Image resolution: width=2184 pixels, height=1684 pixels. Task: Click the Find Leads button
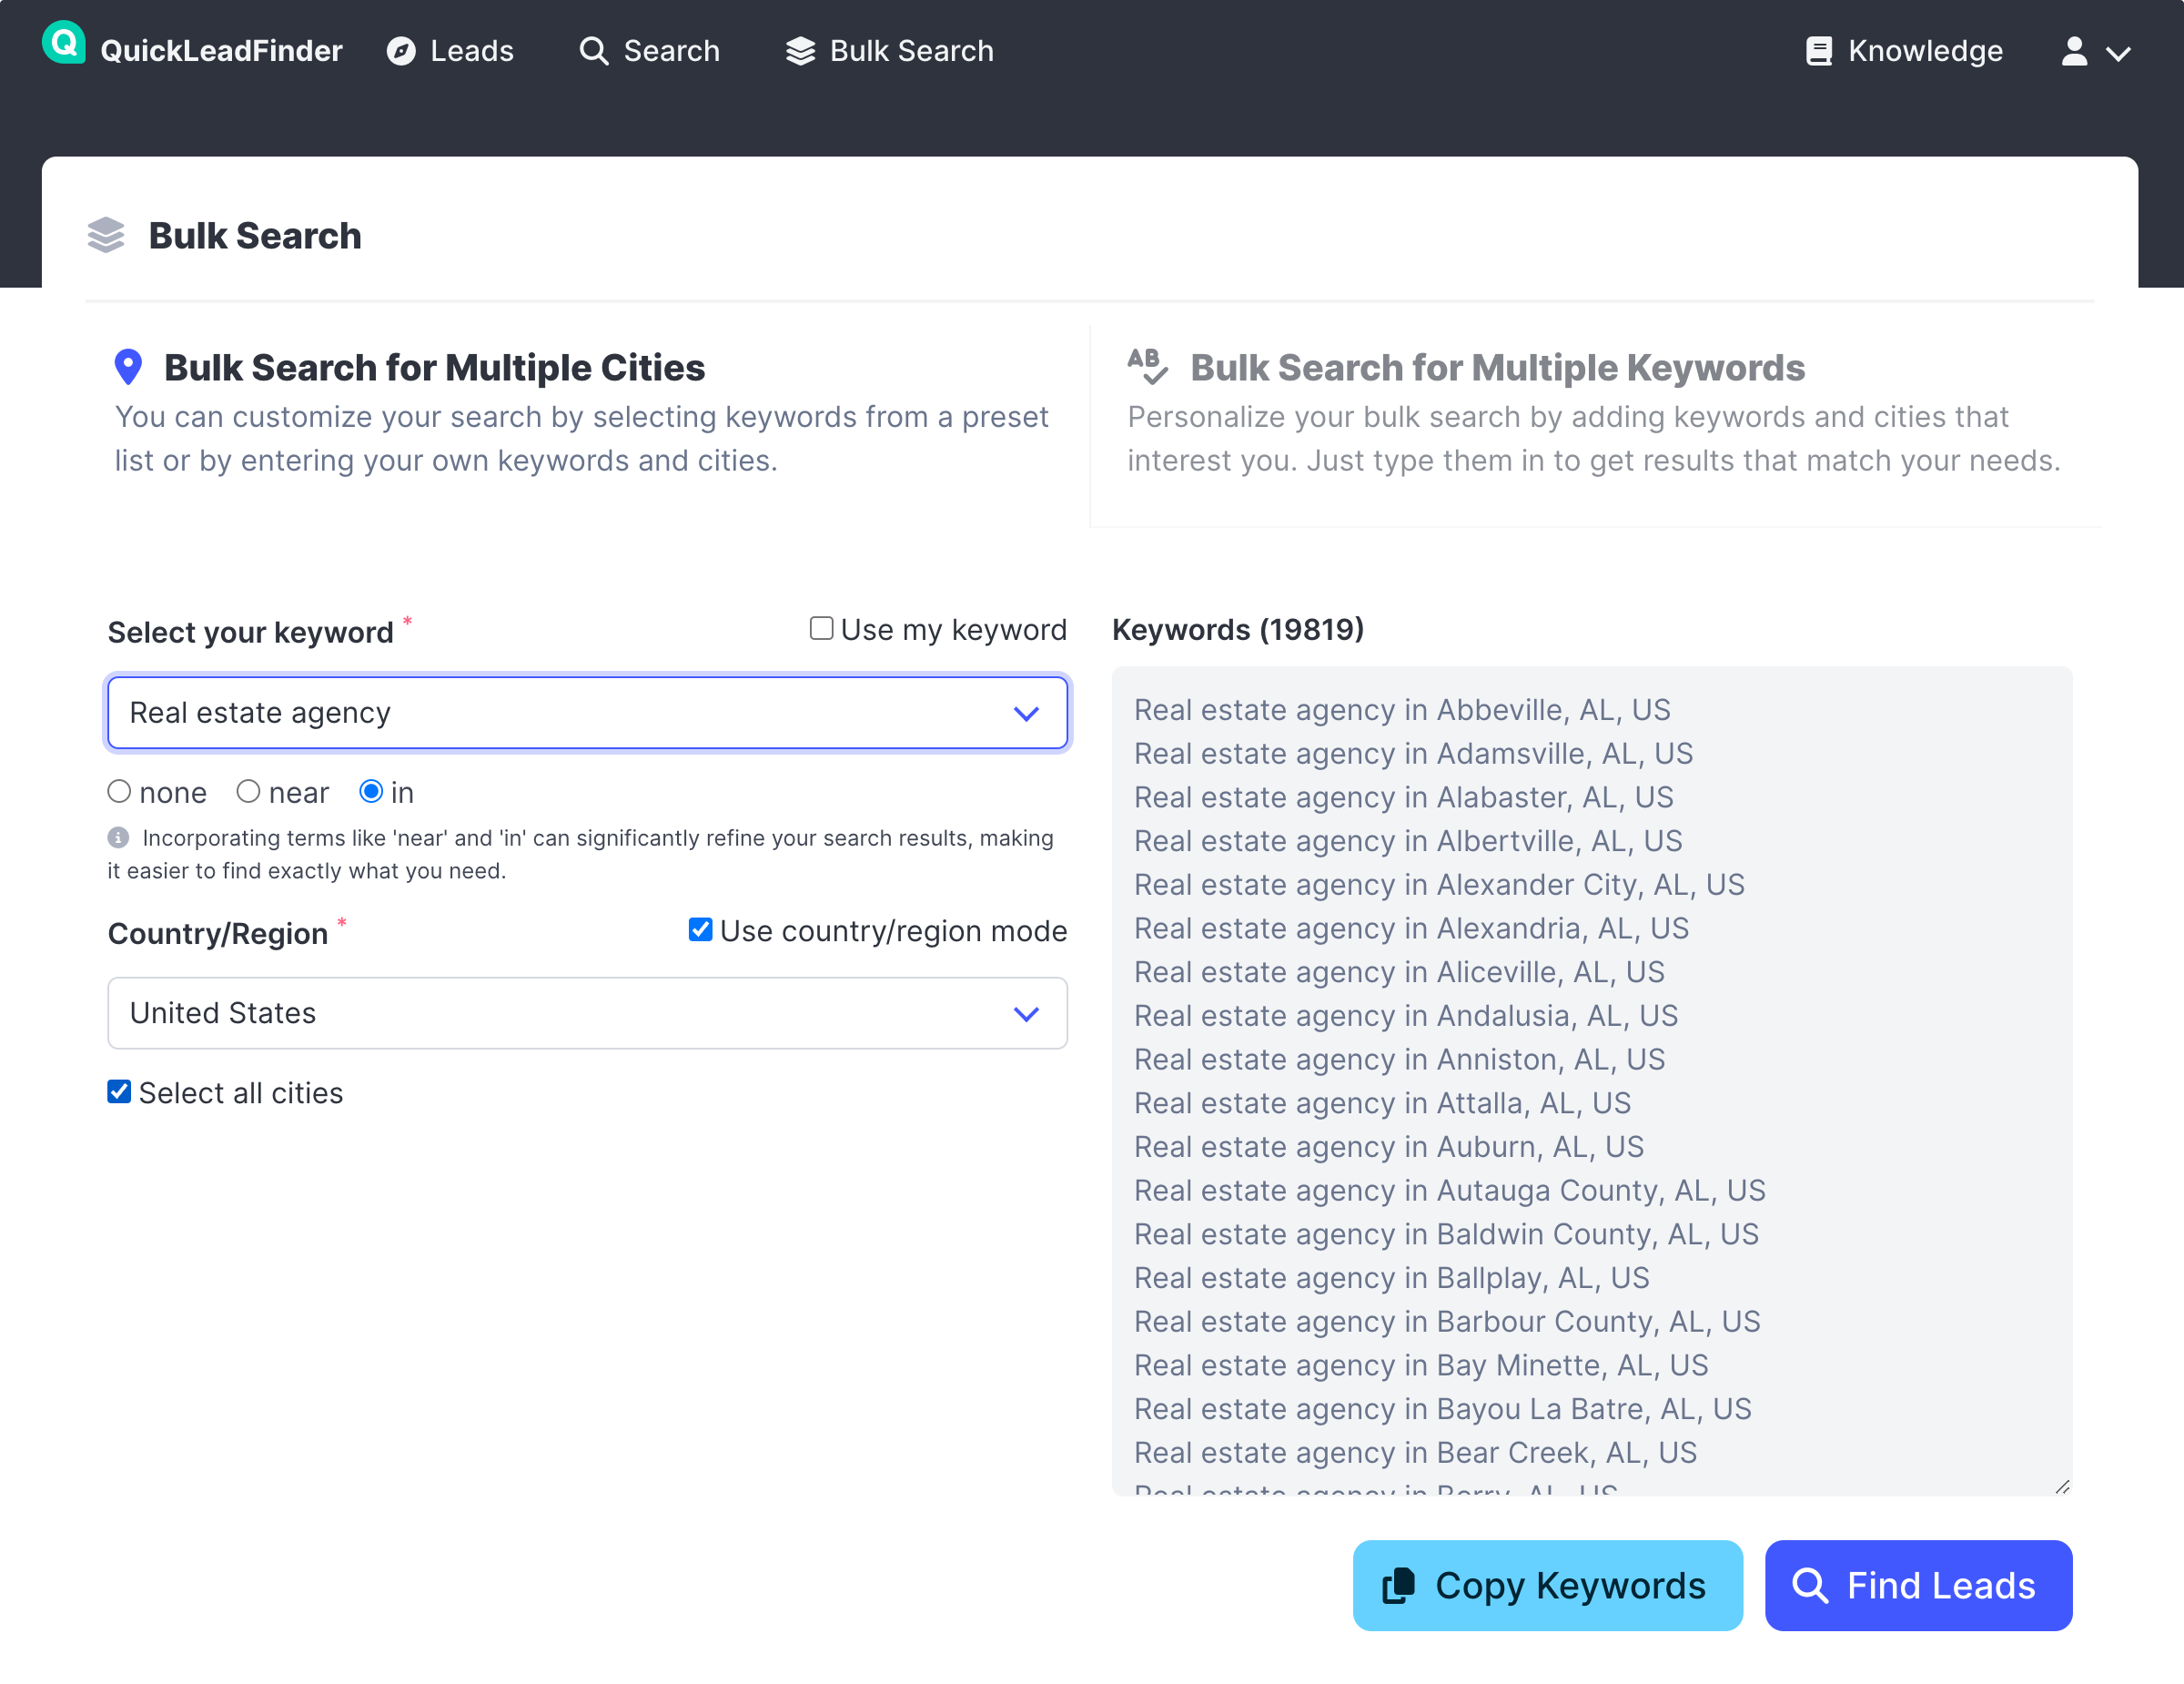(1917, 1584)
